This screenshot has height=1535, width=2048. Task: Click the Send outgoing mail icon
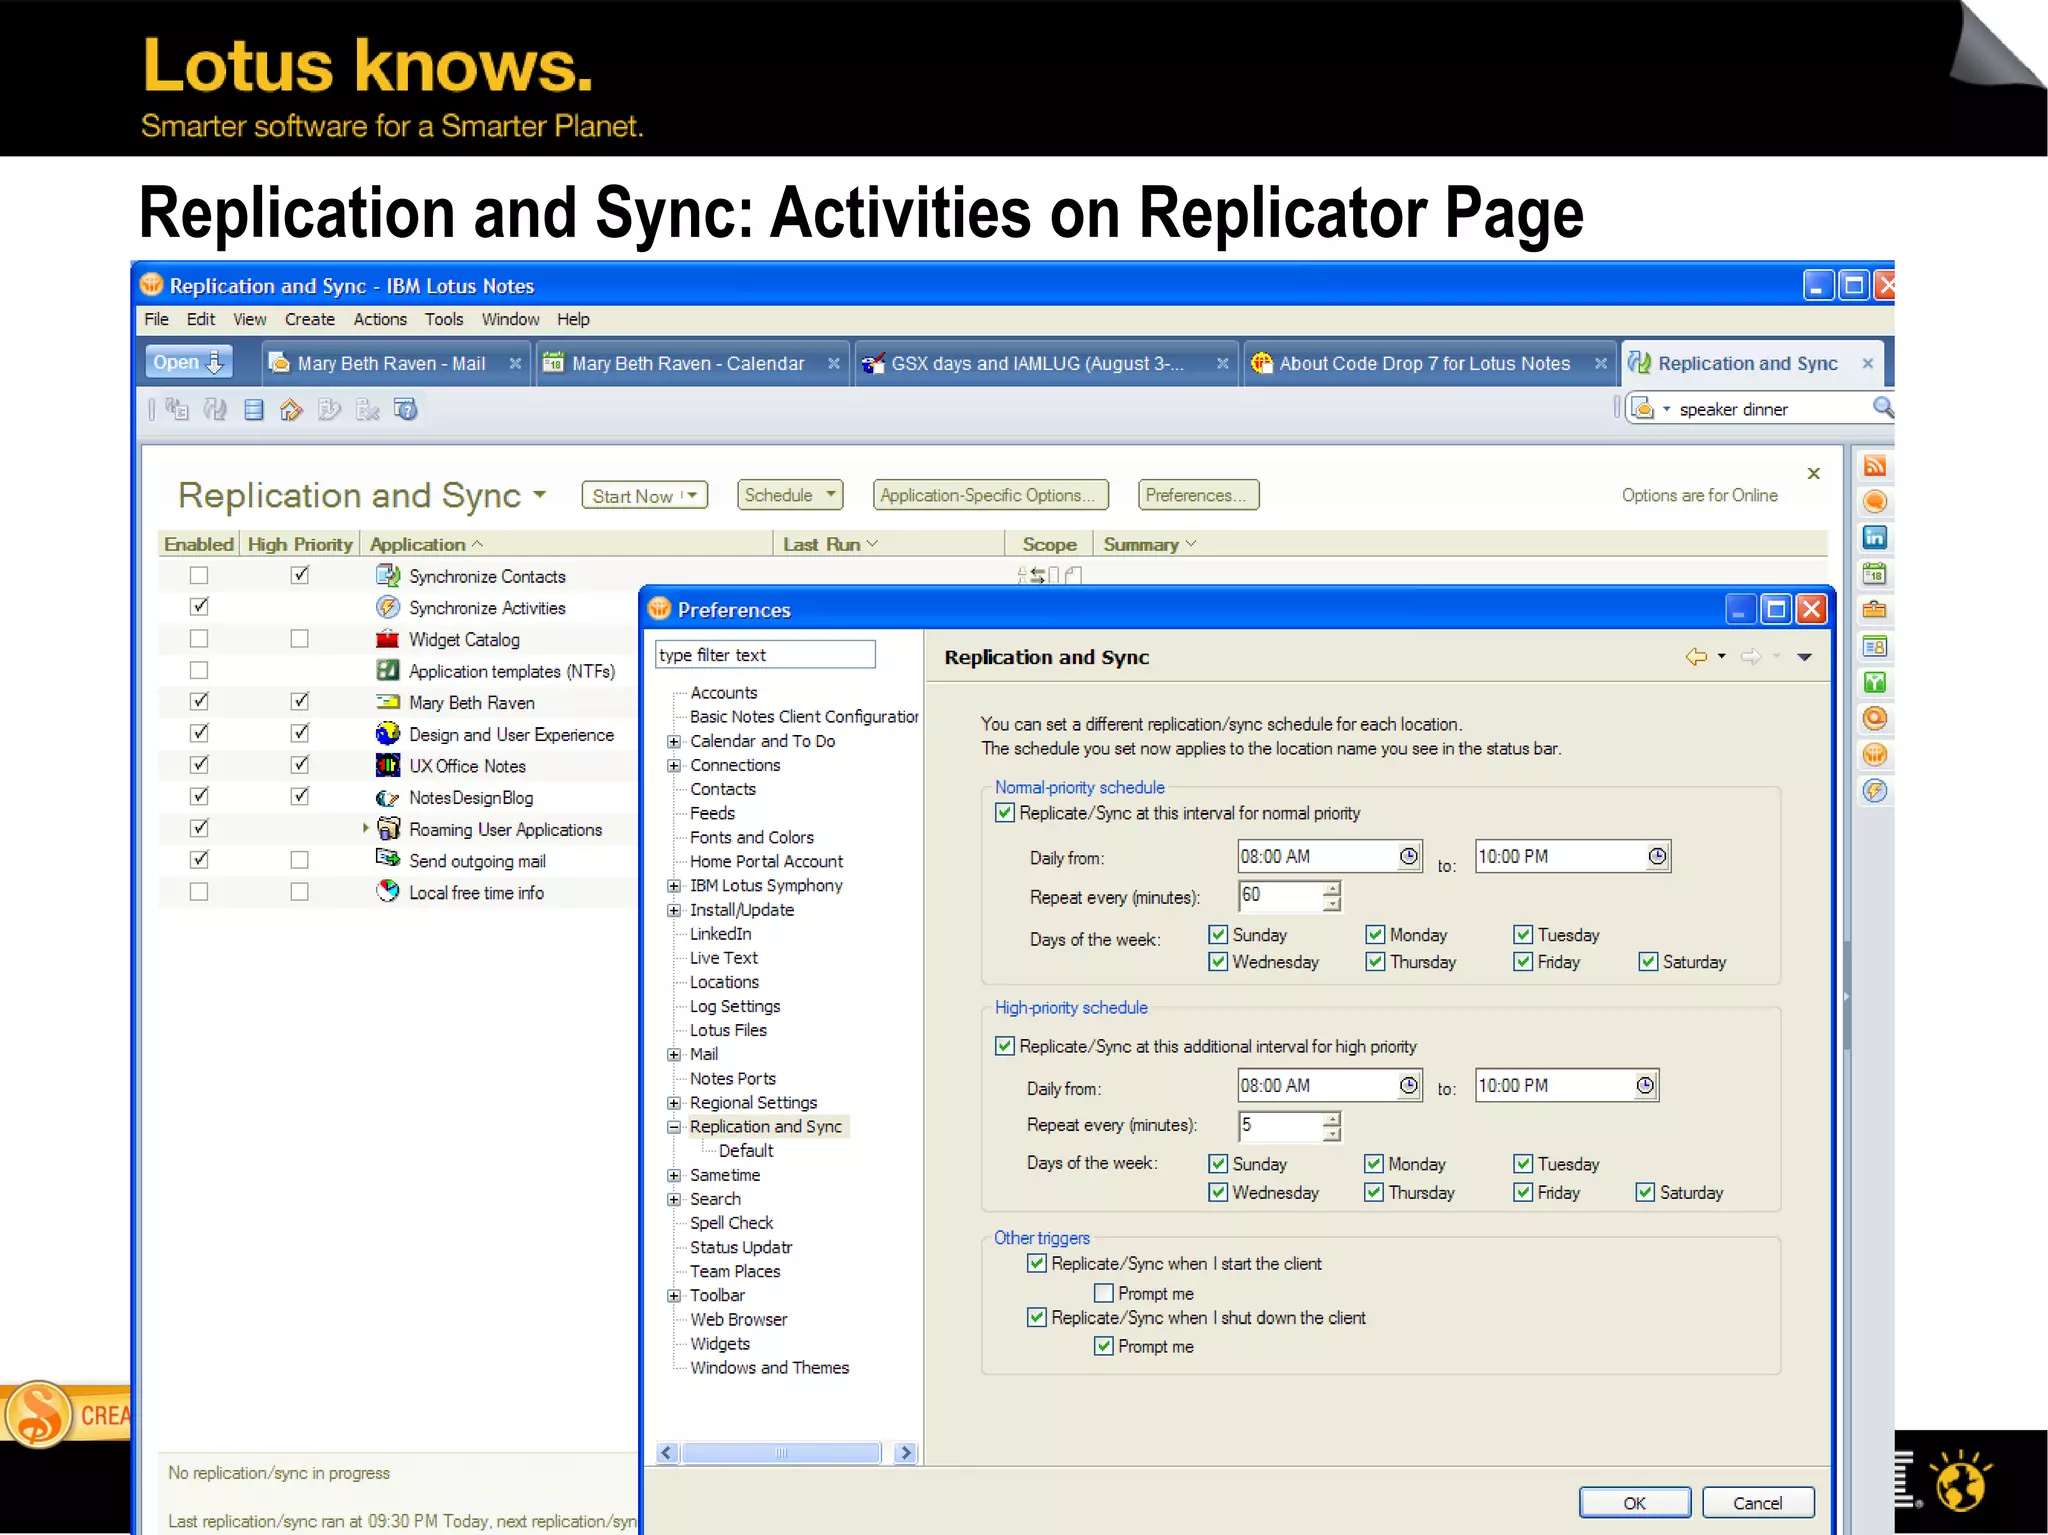[388, 859]
